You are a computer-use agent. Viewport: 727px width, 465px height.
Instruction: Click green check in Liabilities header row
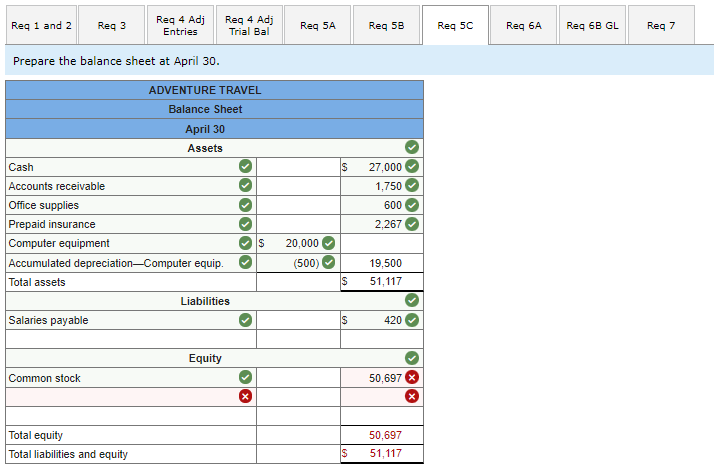(x=412, y=300)
